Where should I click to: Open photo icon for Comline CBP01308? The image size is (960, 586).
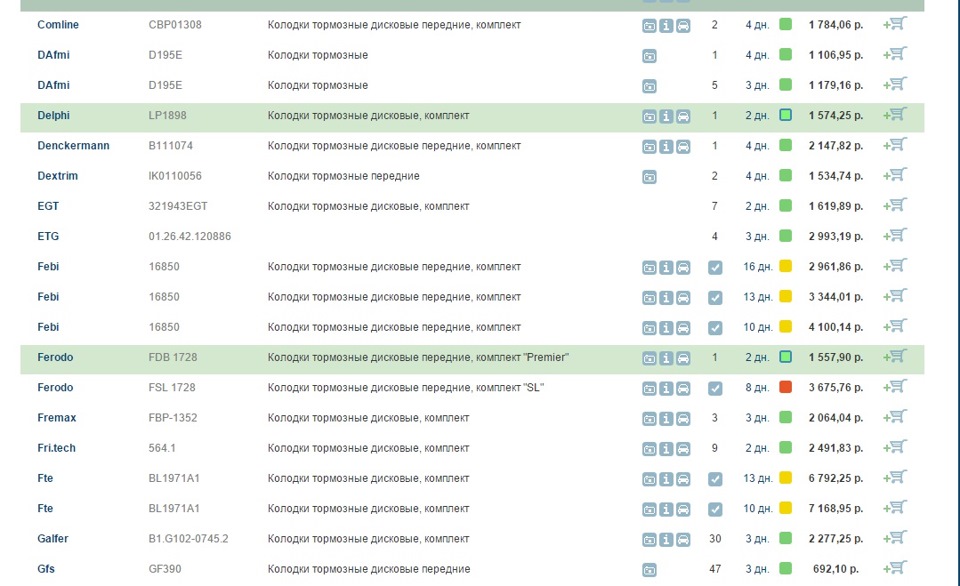tap(649, 26)
